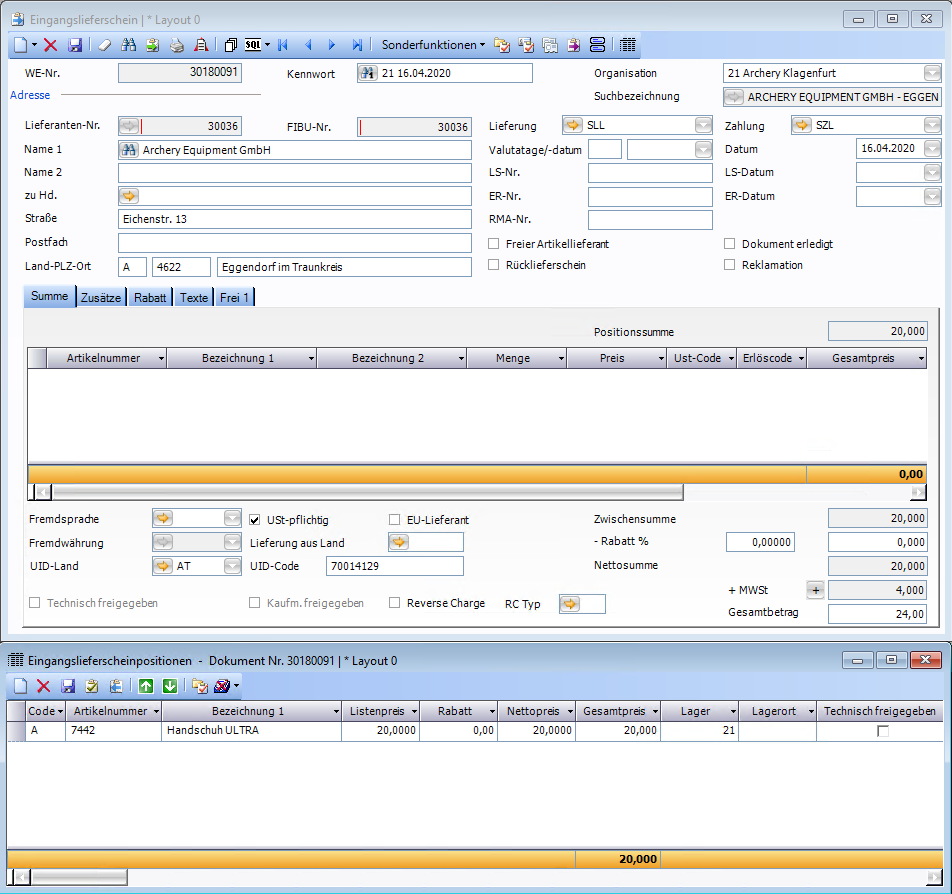Click the plus button next to MWSt
This screenshot has width=952, height=894.
click(815, 590)
